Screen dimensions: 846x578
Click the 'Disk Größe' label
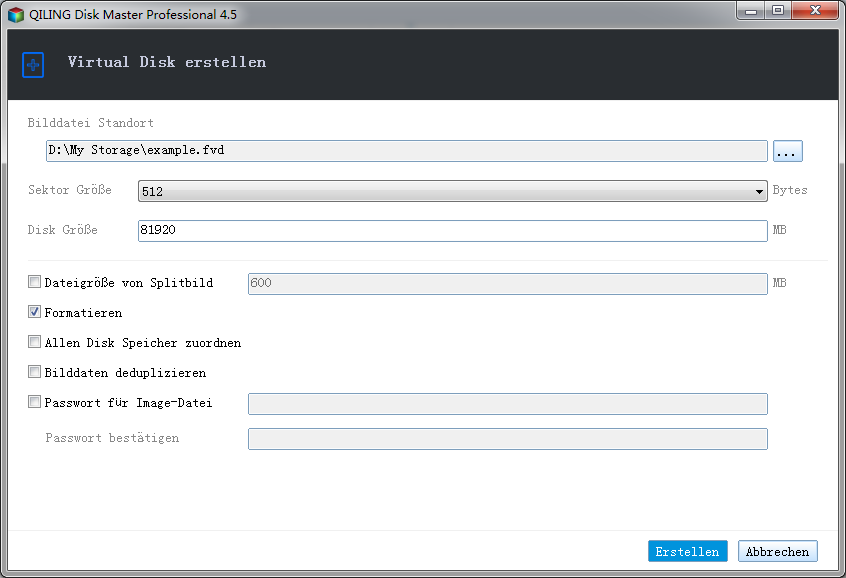(x=63, y=230)
